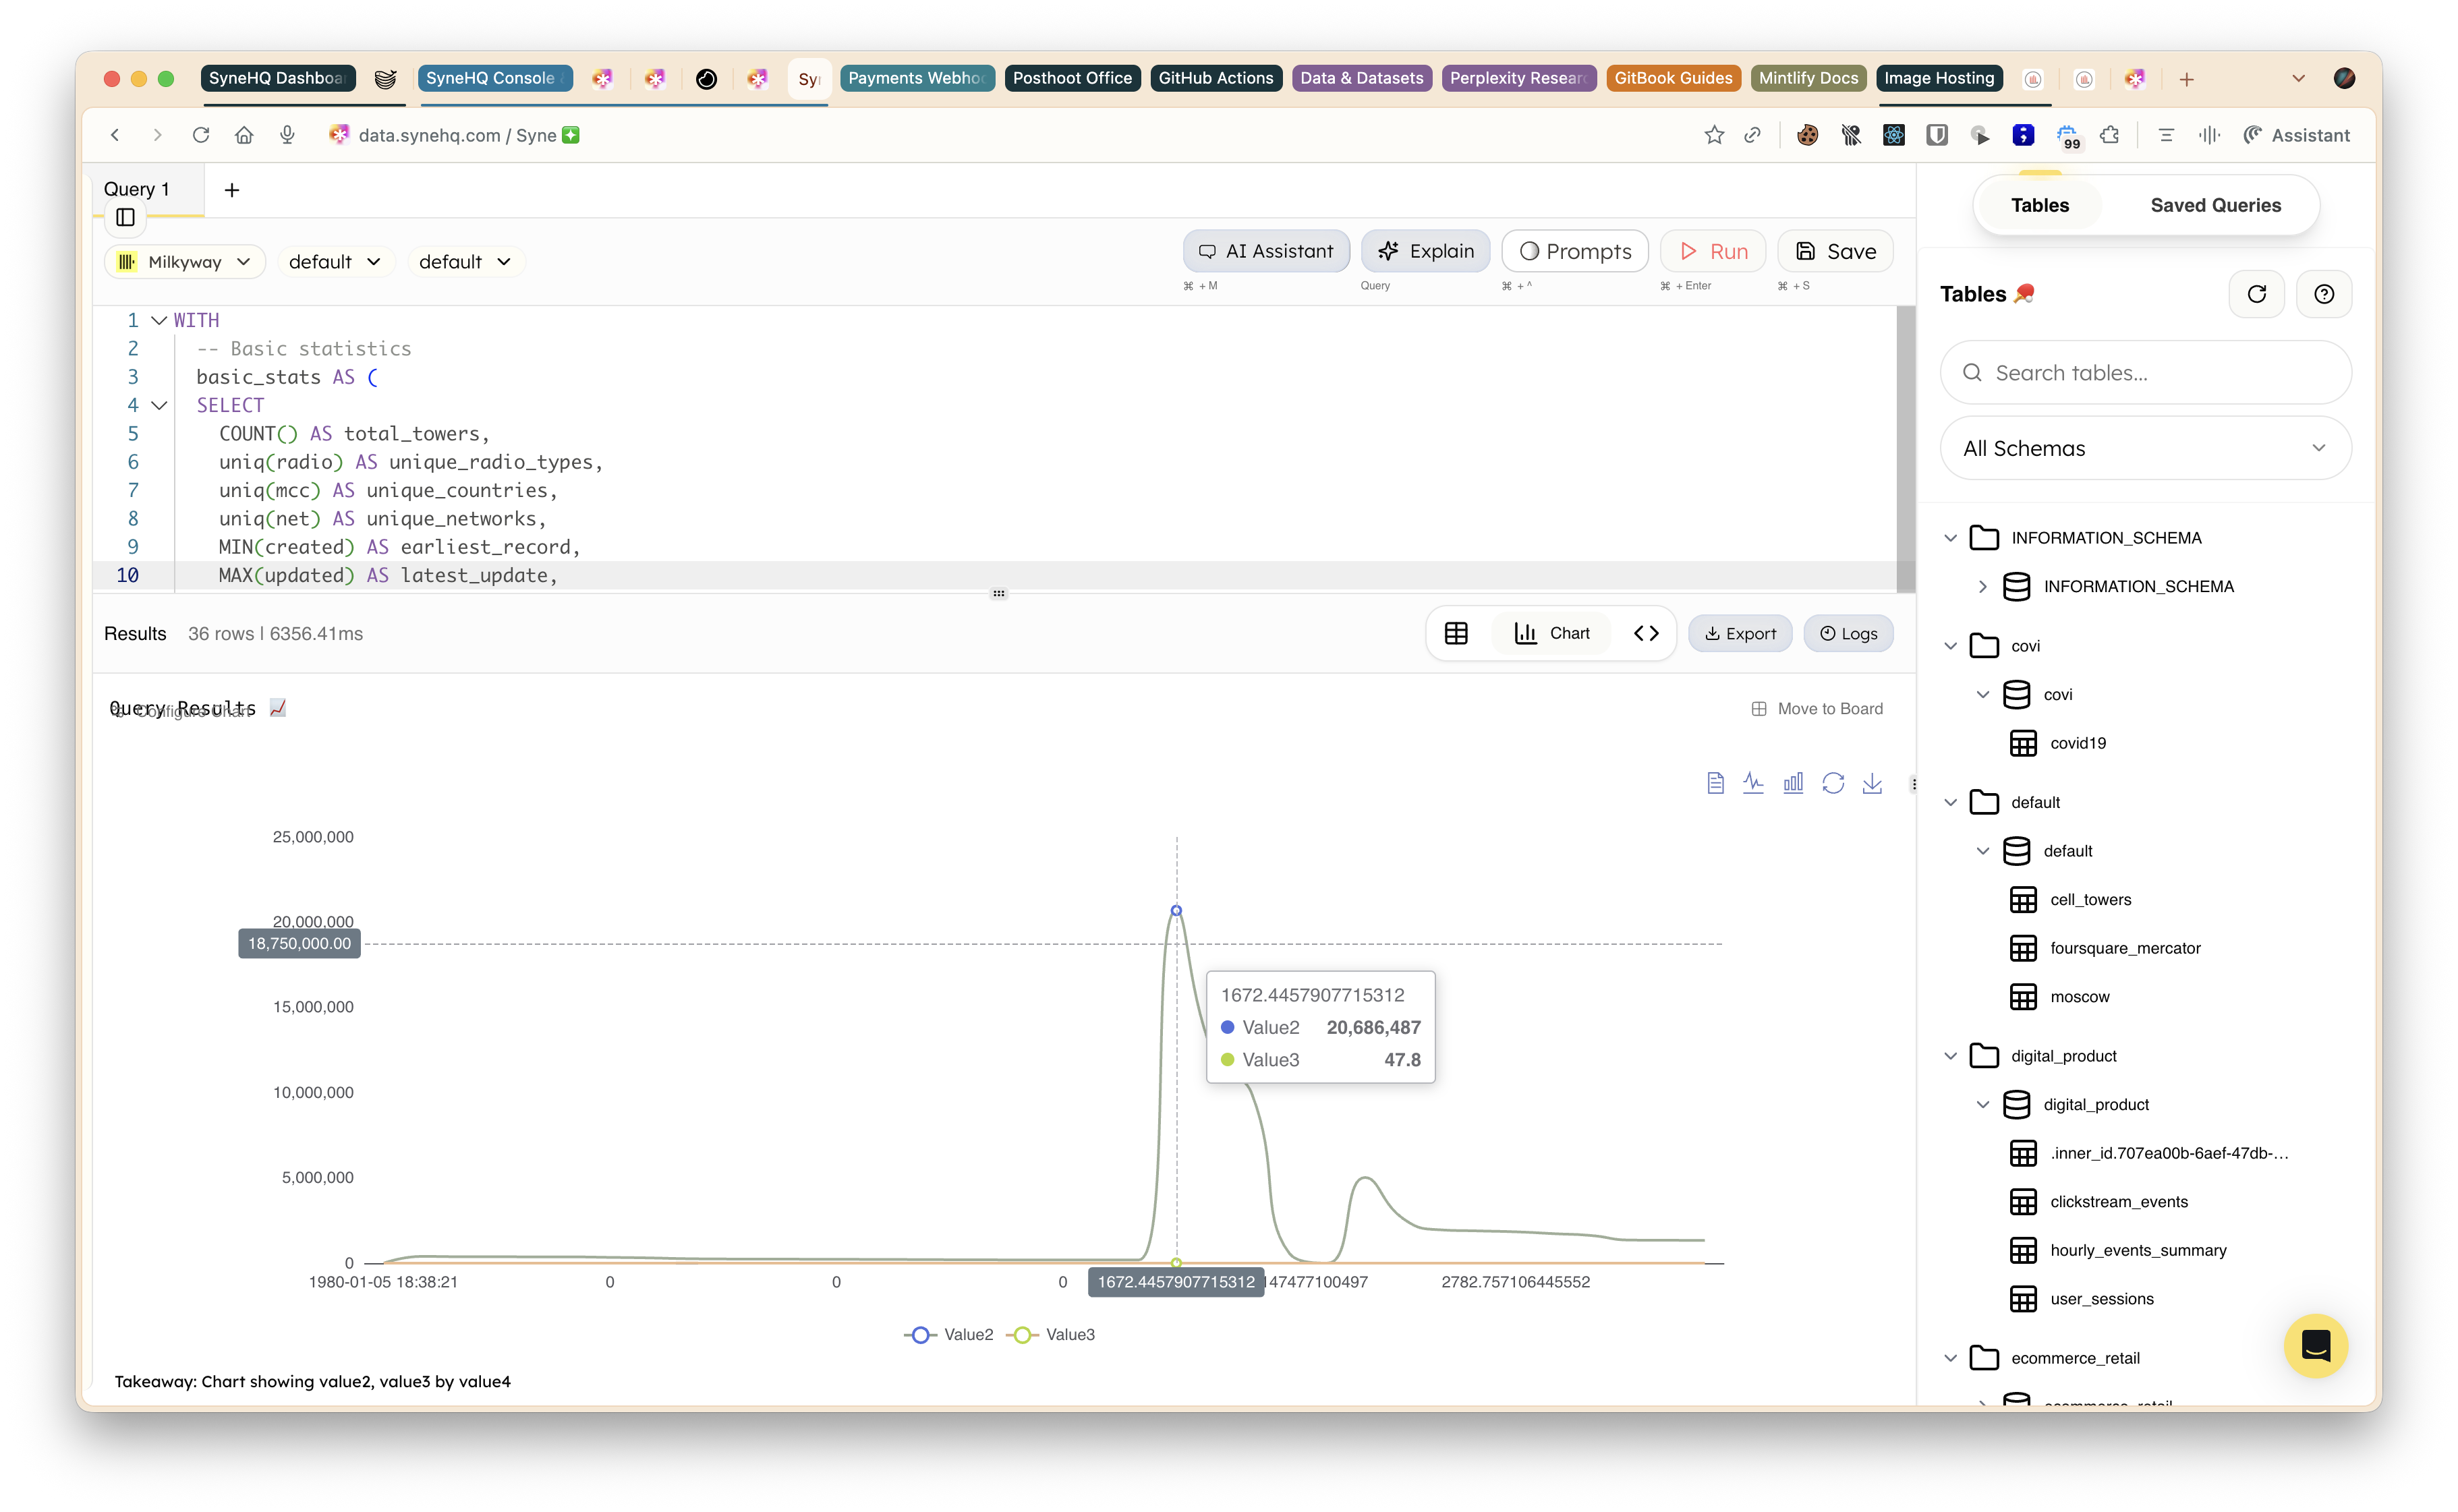Open the Tables help question icon
Image resolution: width=2458 pixels, height=1512 pixels.
tap(2324, 294)
